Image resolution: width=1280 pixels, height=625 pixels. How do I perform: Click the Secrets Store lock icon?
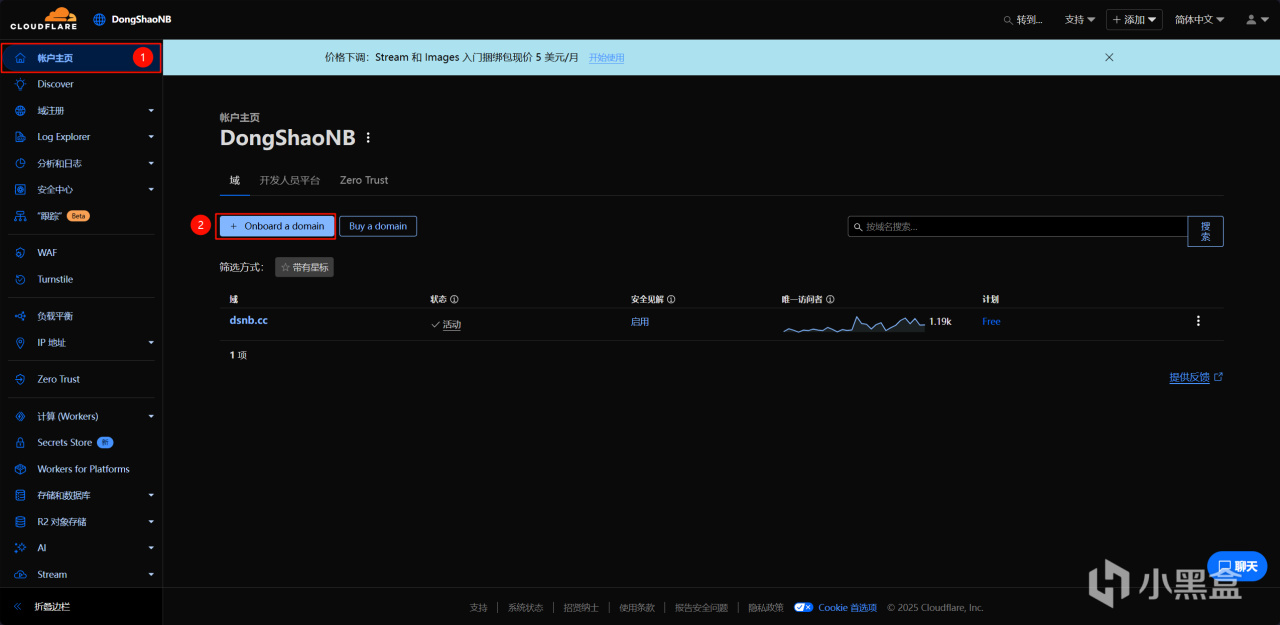(x=20, y=442)
